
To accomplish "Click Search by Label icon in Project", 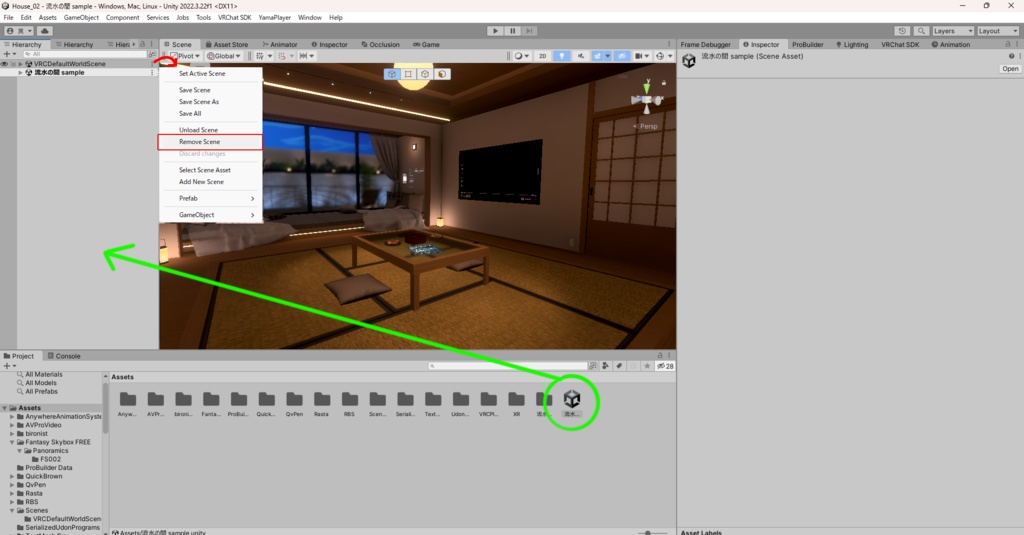I will (619, 366).
